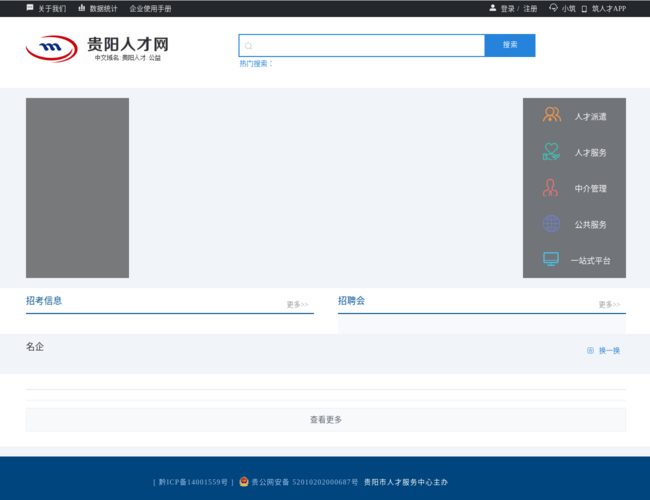Focus the search input field

point(361,46)
